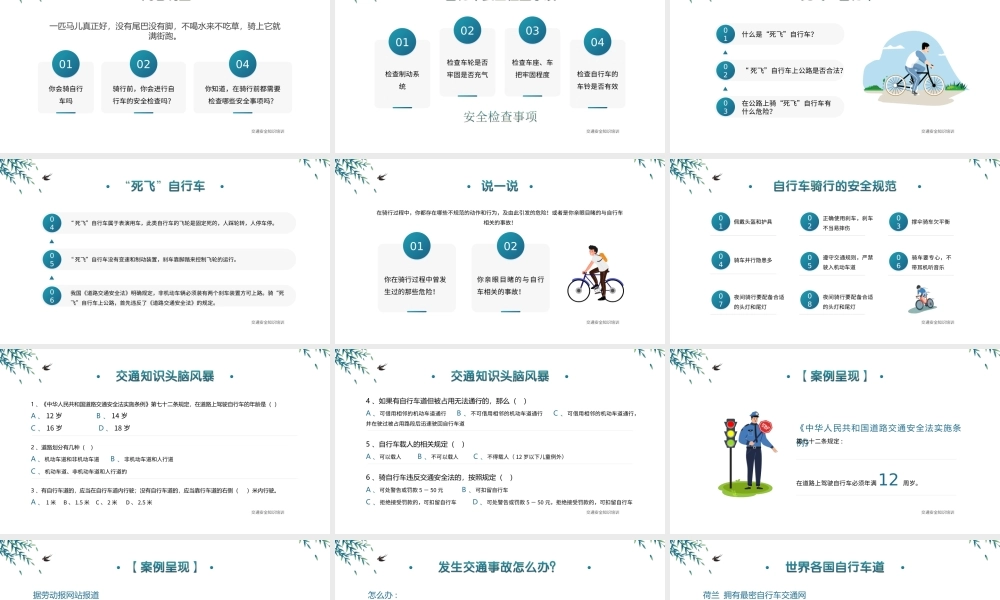Click question 5、自行车载人的相关规定
Screen dimensions: 1000x600
pyautogui.click(x=415, y=444)
